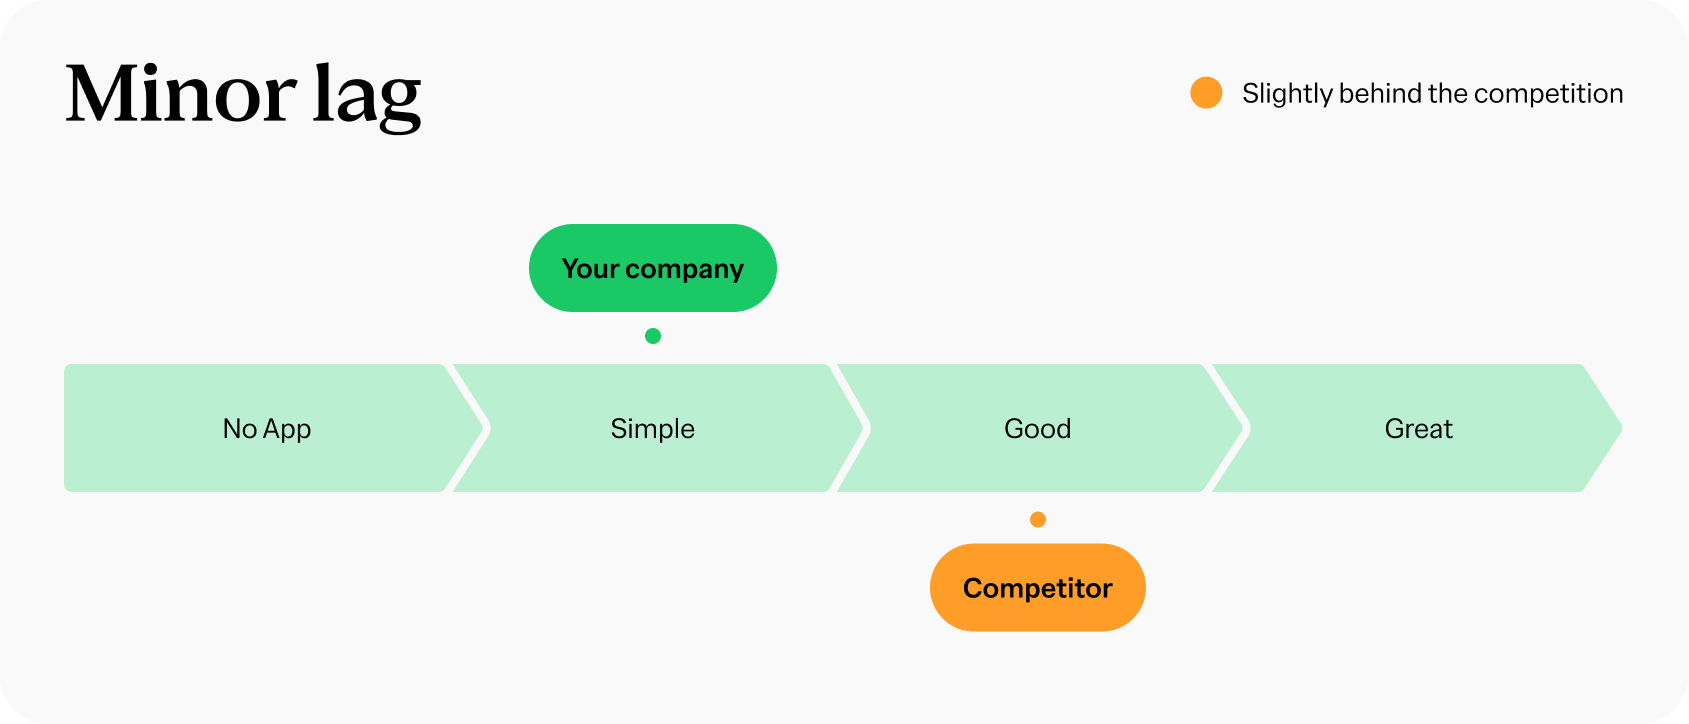The width and height of the screenshot is (1689, 724).
Task: Click the word "competition" in the legend
Action: pyautogui.click(x=1548, y=94)
